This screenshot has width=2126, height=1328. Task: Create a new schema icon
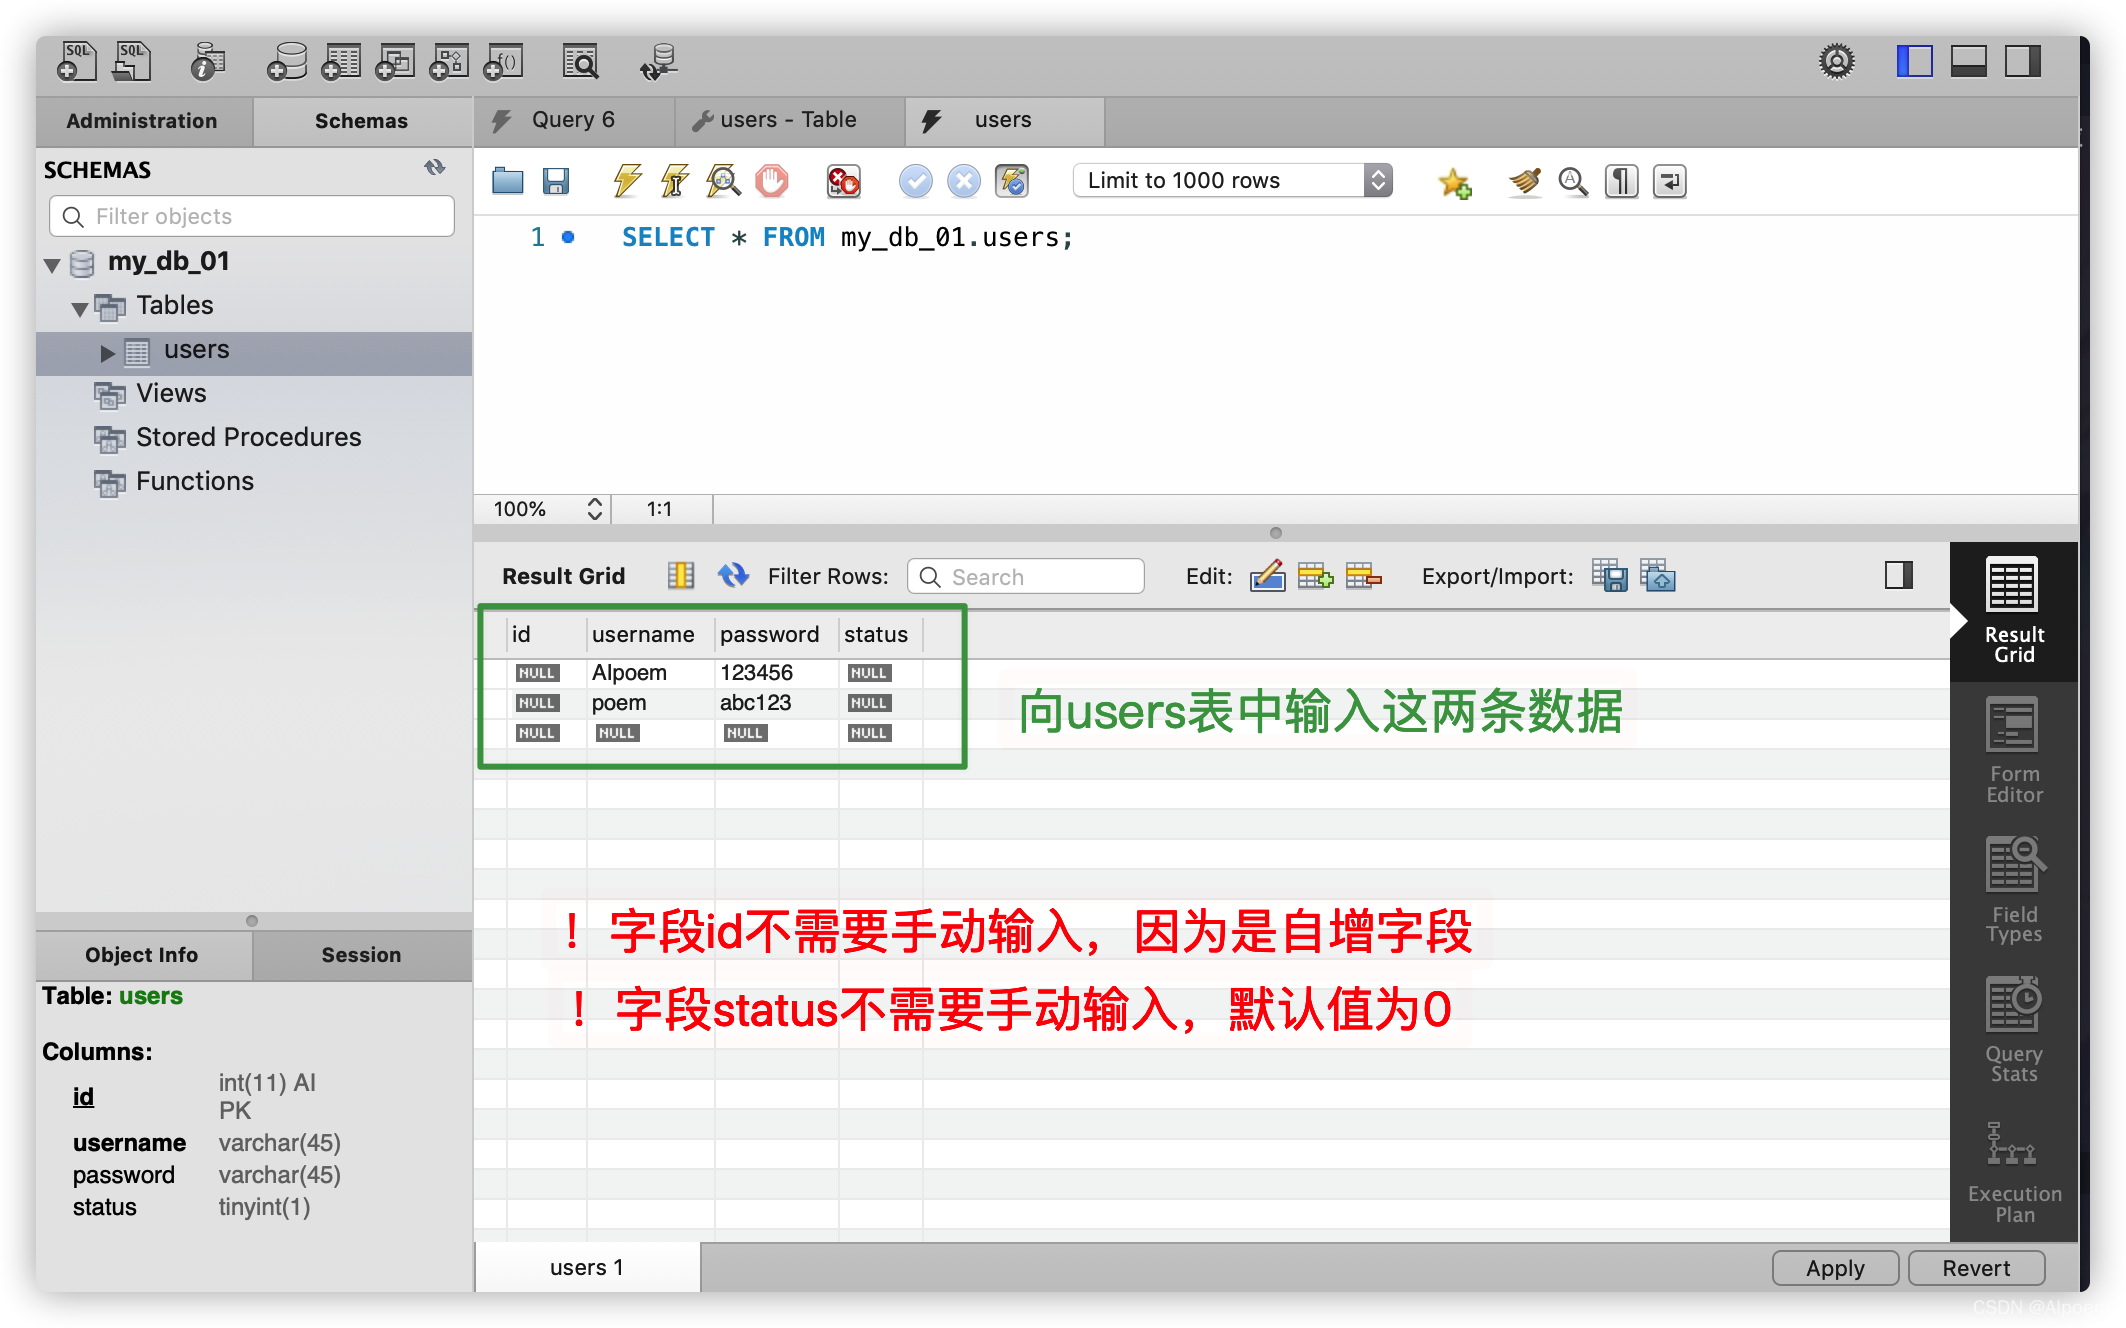pyautogui.click(x=287, y=62)
